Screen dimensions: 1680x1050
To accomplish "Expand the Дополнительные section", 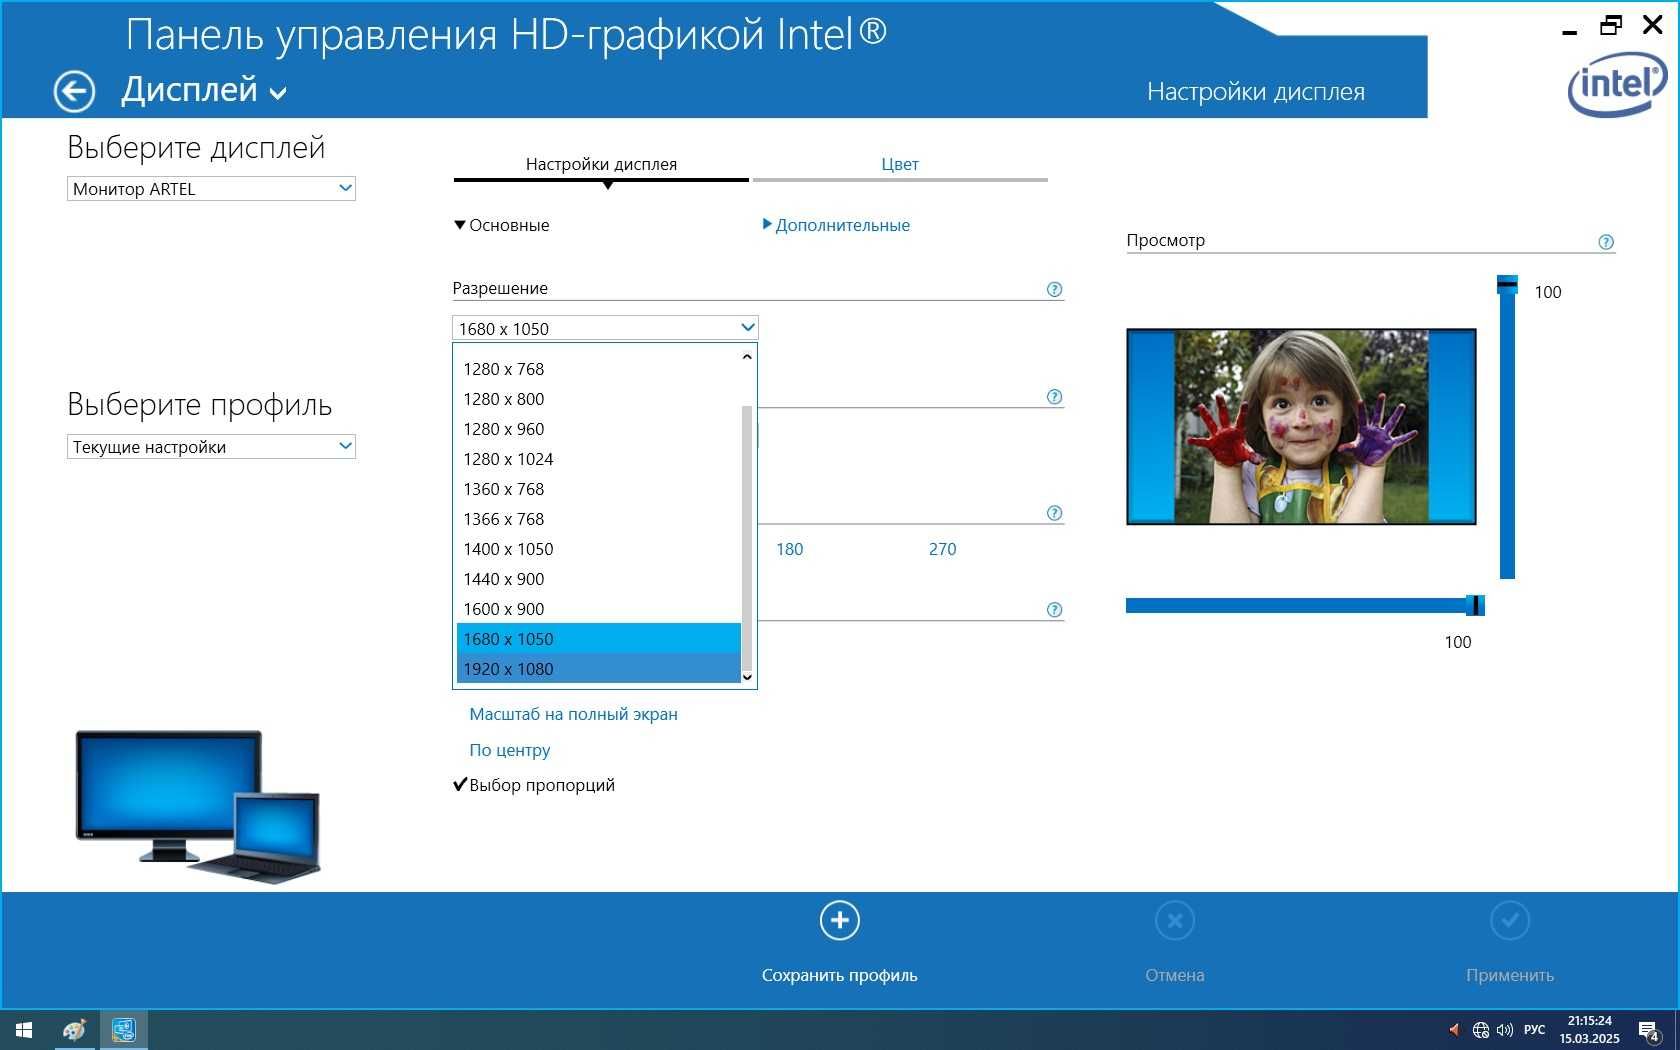I will 836,225.
